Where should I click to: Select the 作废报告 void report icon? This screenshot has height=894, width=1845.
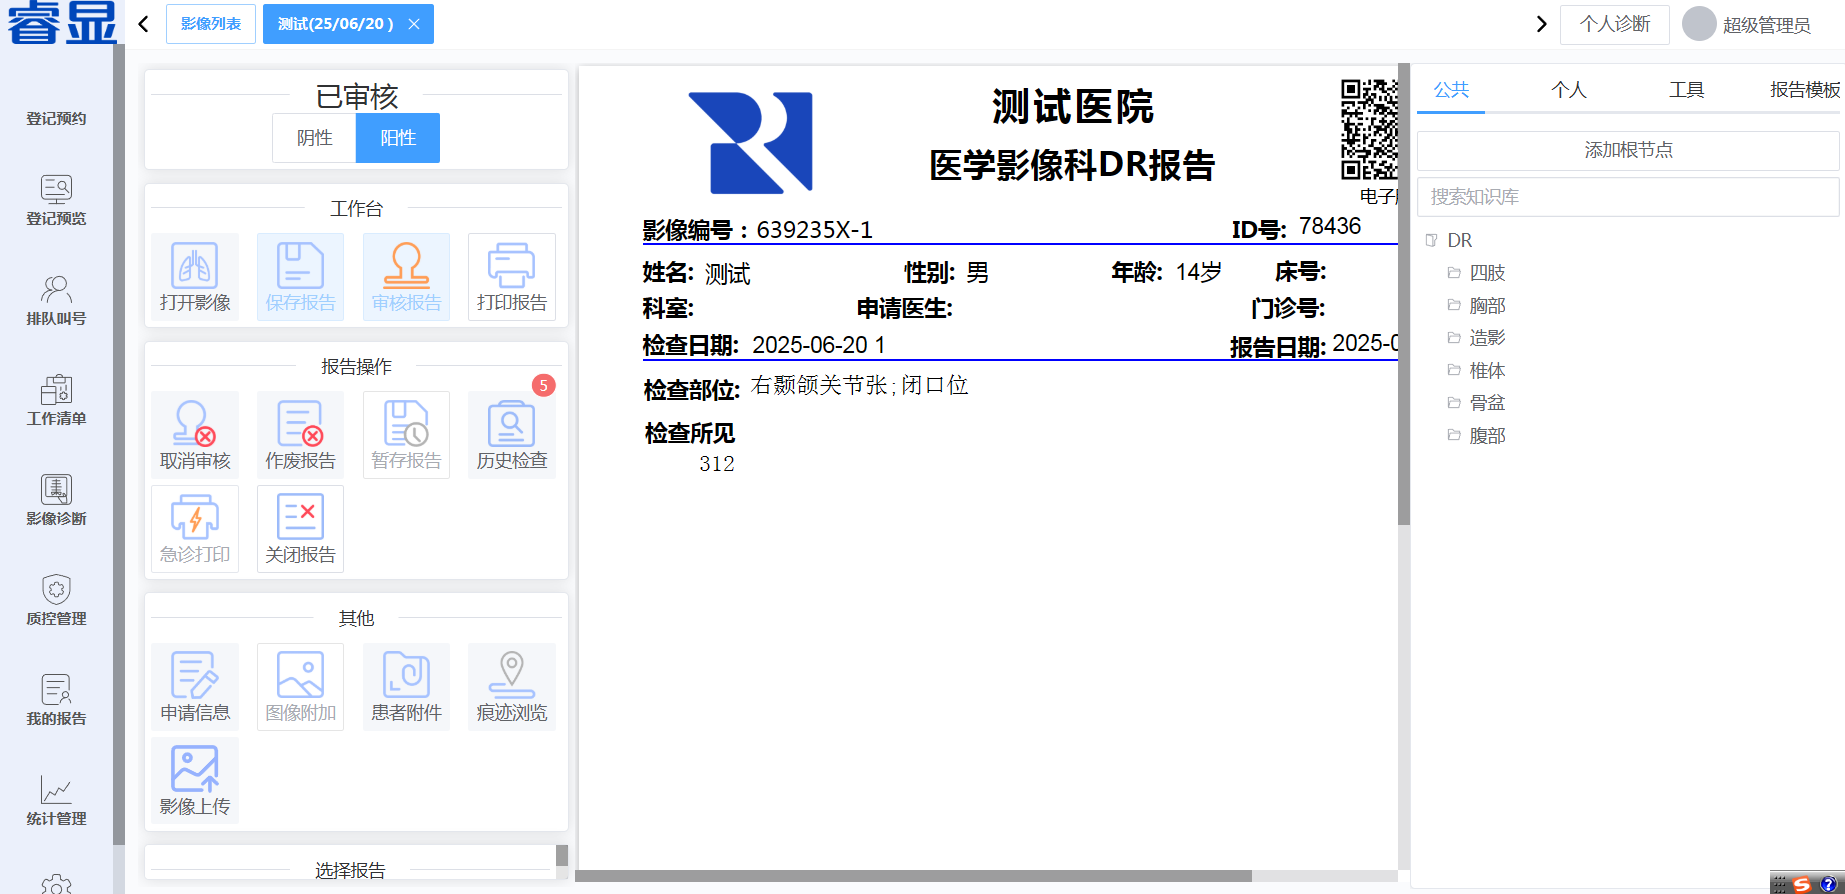click(x=300, y=434)
